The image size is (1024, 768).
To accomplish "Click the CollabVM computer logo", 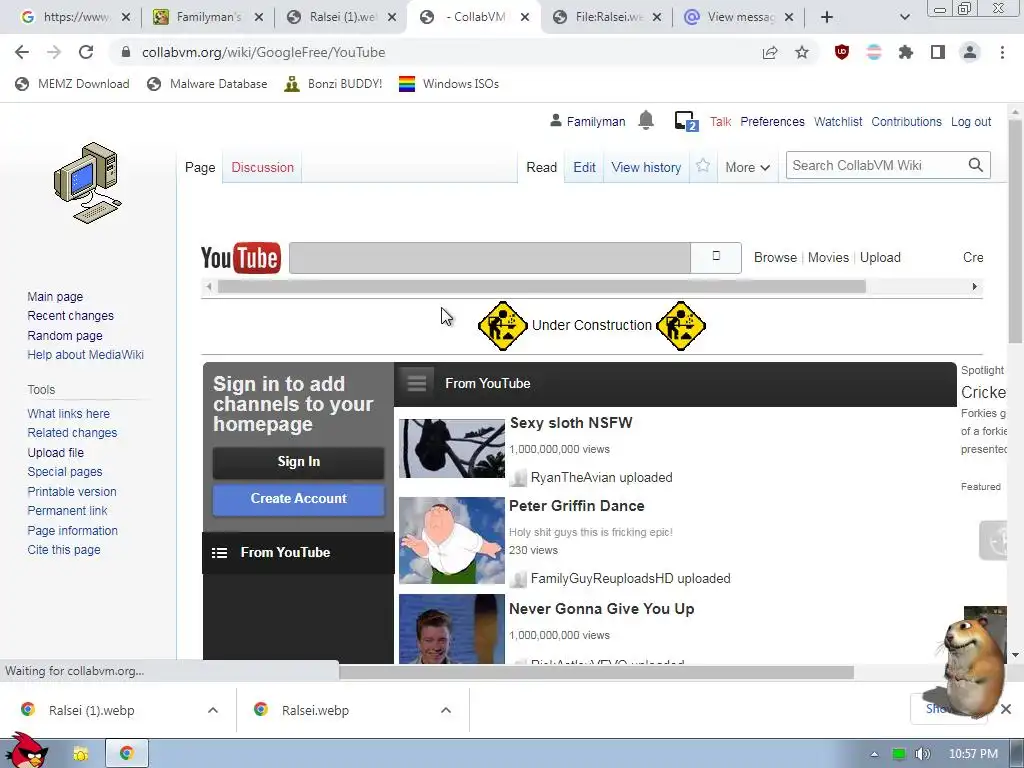I will point(88,183).
